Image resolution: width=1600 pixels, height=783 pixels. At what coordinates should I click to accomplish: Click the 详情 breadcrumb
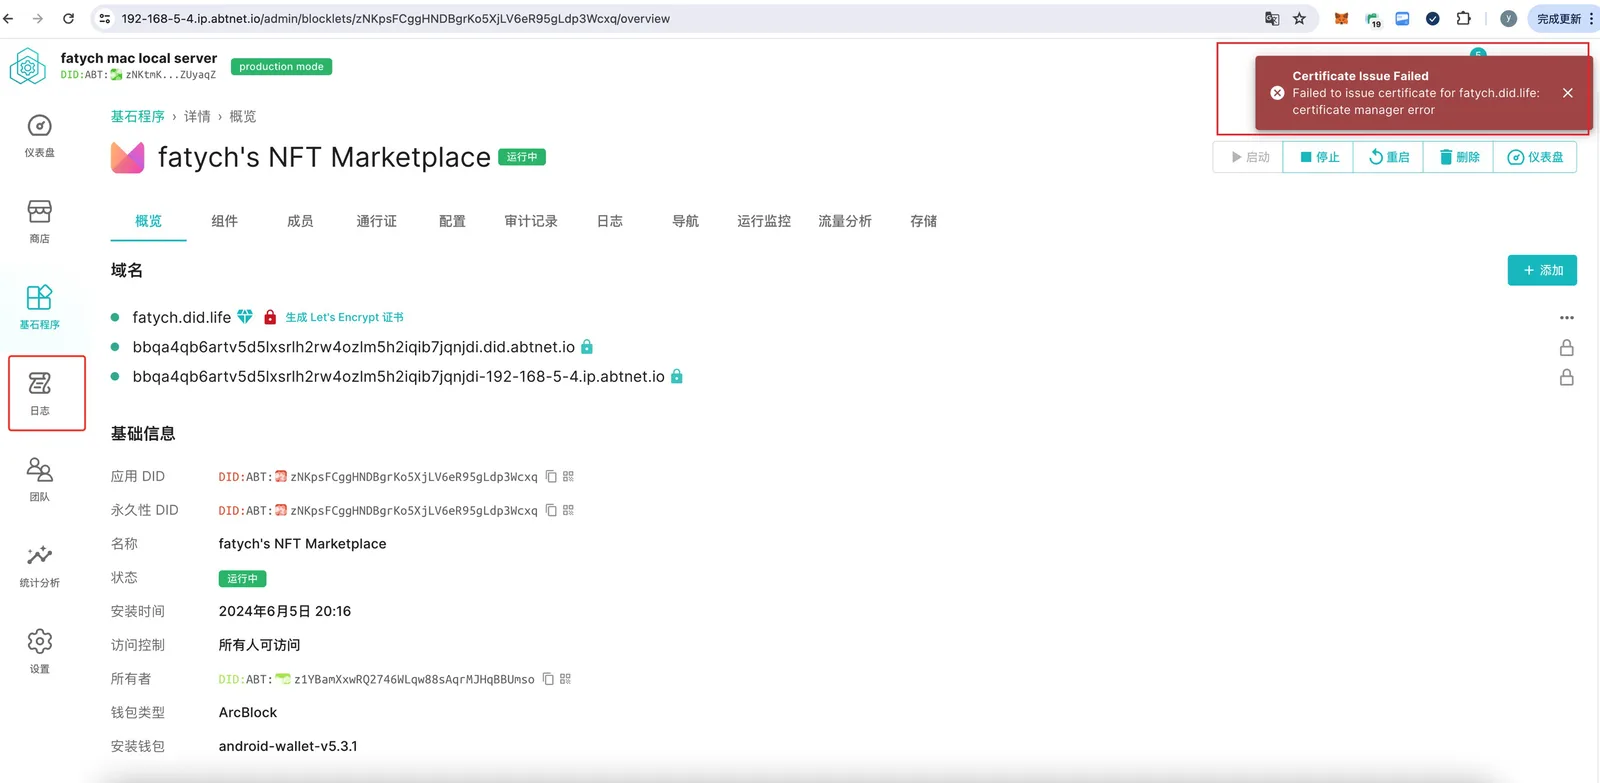[x=197, y=117]
